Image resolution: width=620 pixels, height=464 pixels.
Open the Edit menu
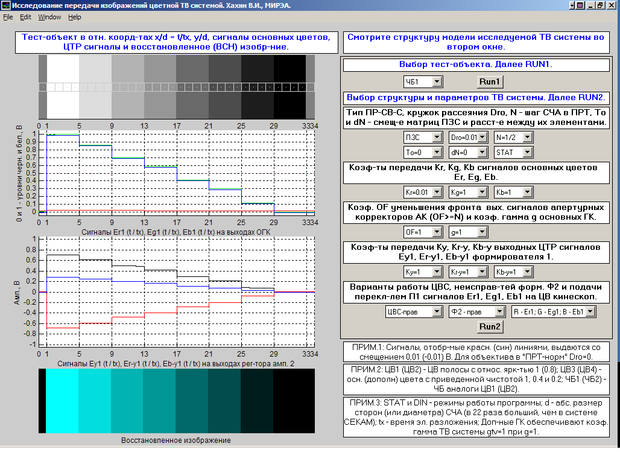(26, 18)
